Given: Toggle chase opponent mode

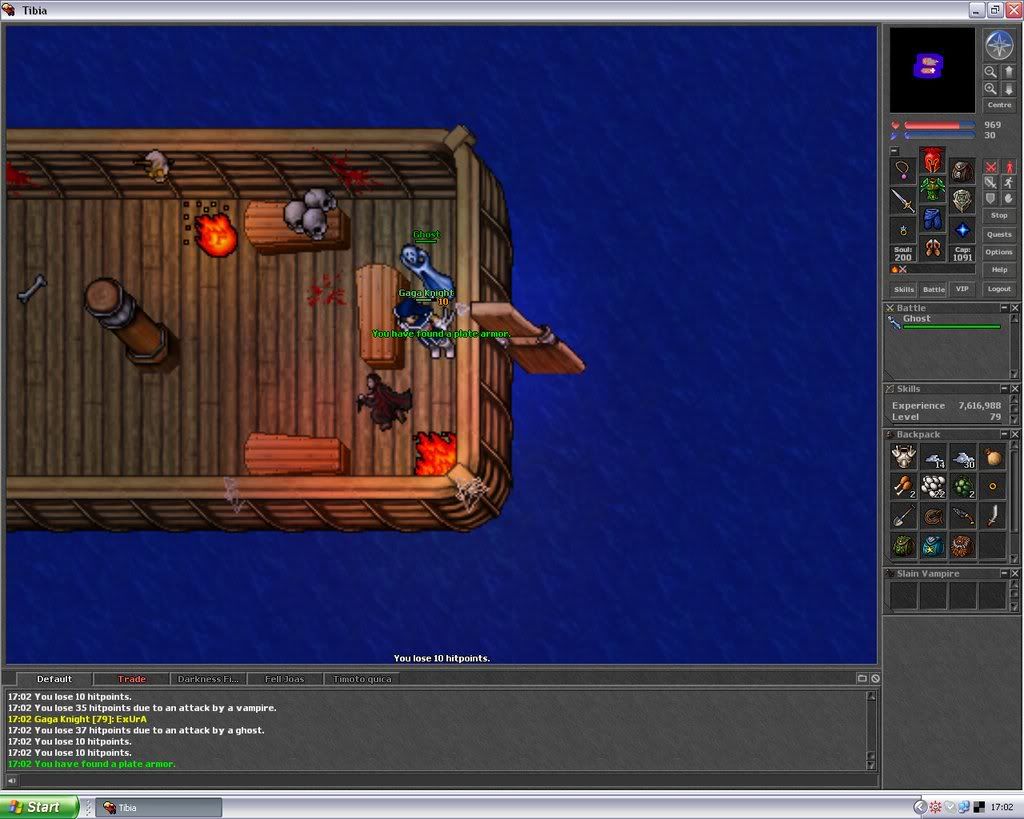Looking at the screenshot, I should [1008, 183].
